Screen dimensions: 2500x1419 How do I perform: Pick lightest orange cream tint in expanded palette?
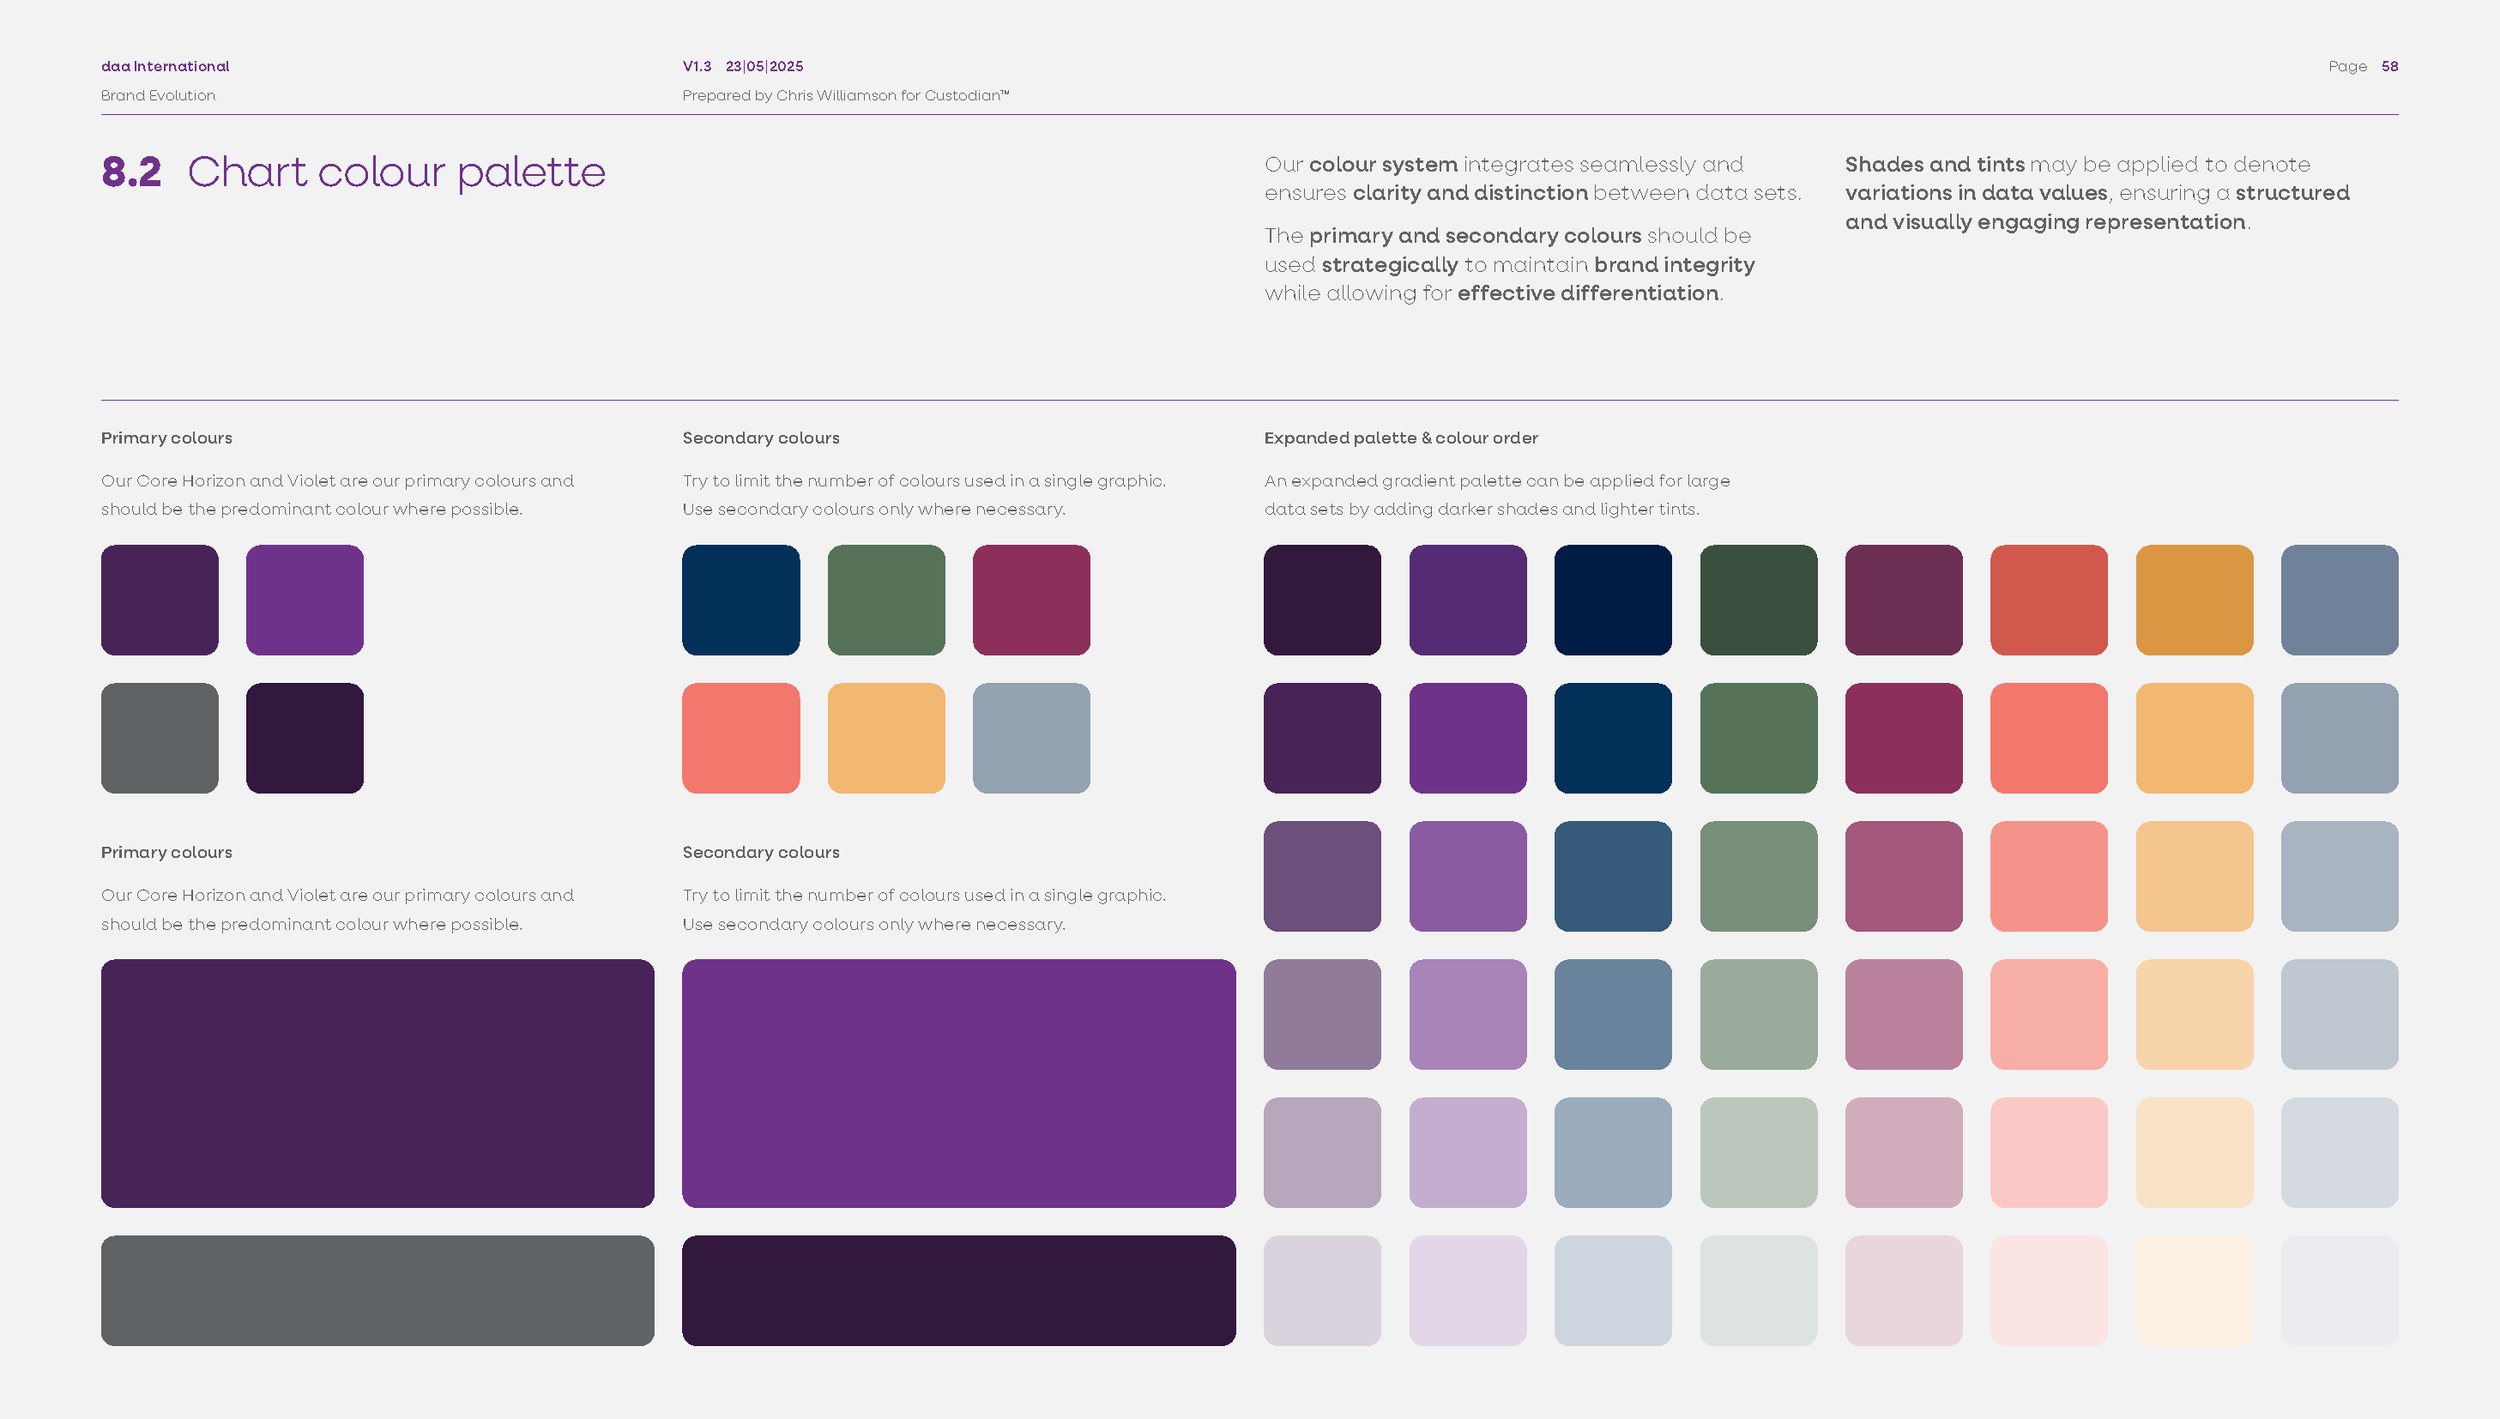2194,1290
